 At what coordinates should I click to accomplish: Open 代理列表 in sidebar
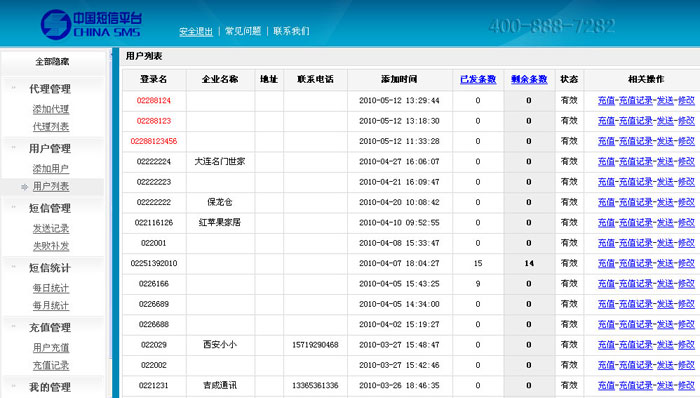[x=51, y=127]
